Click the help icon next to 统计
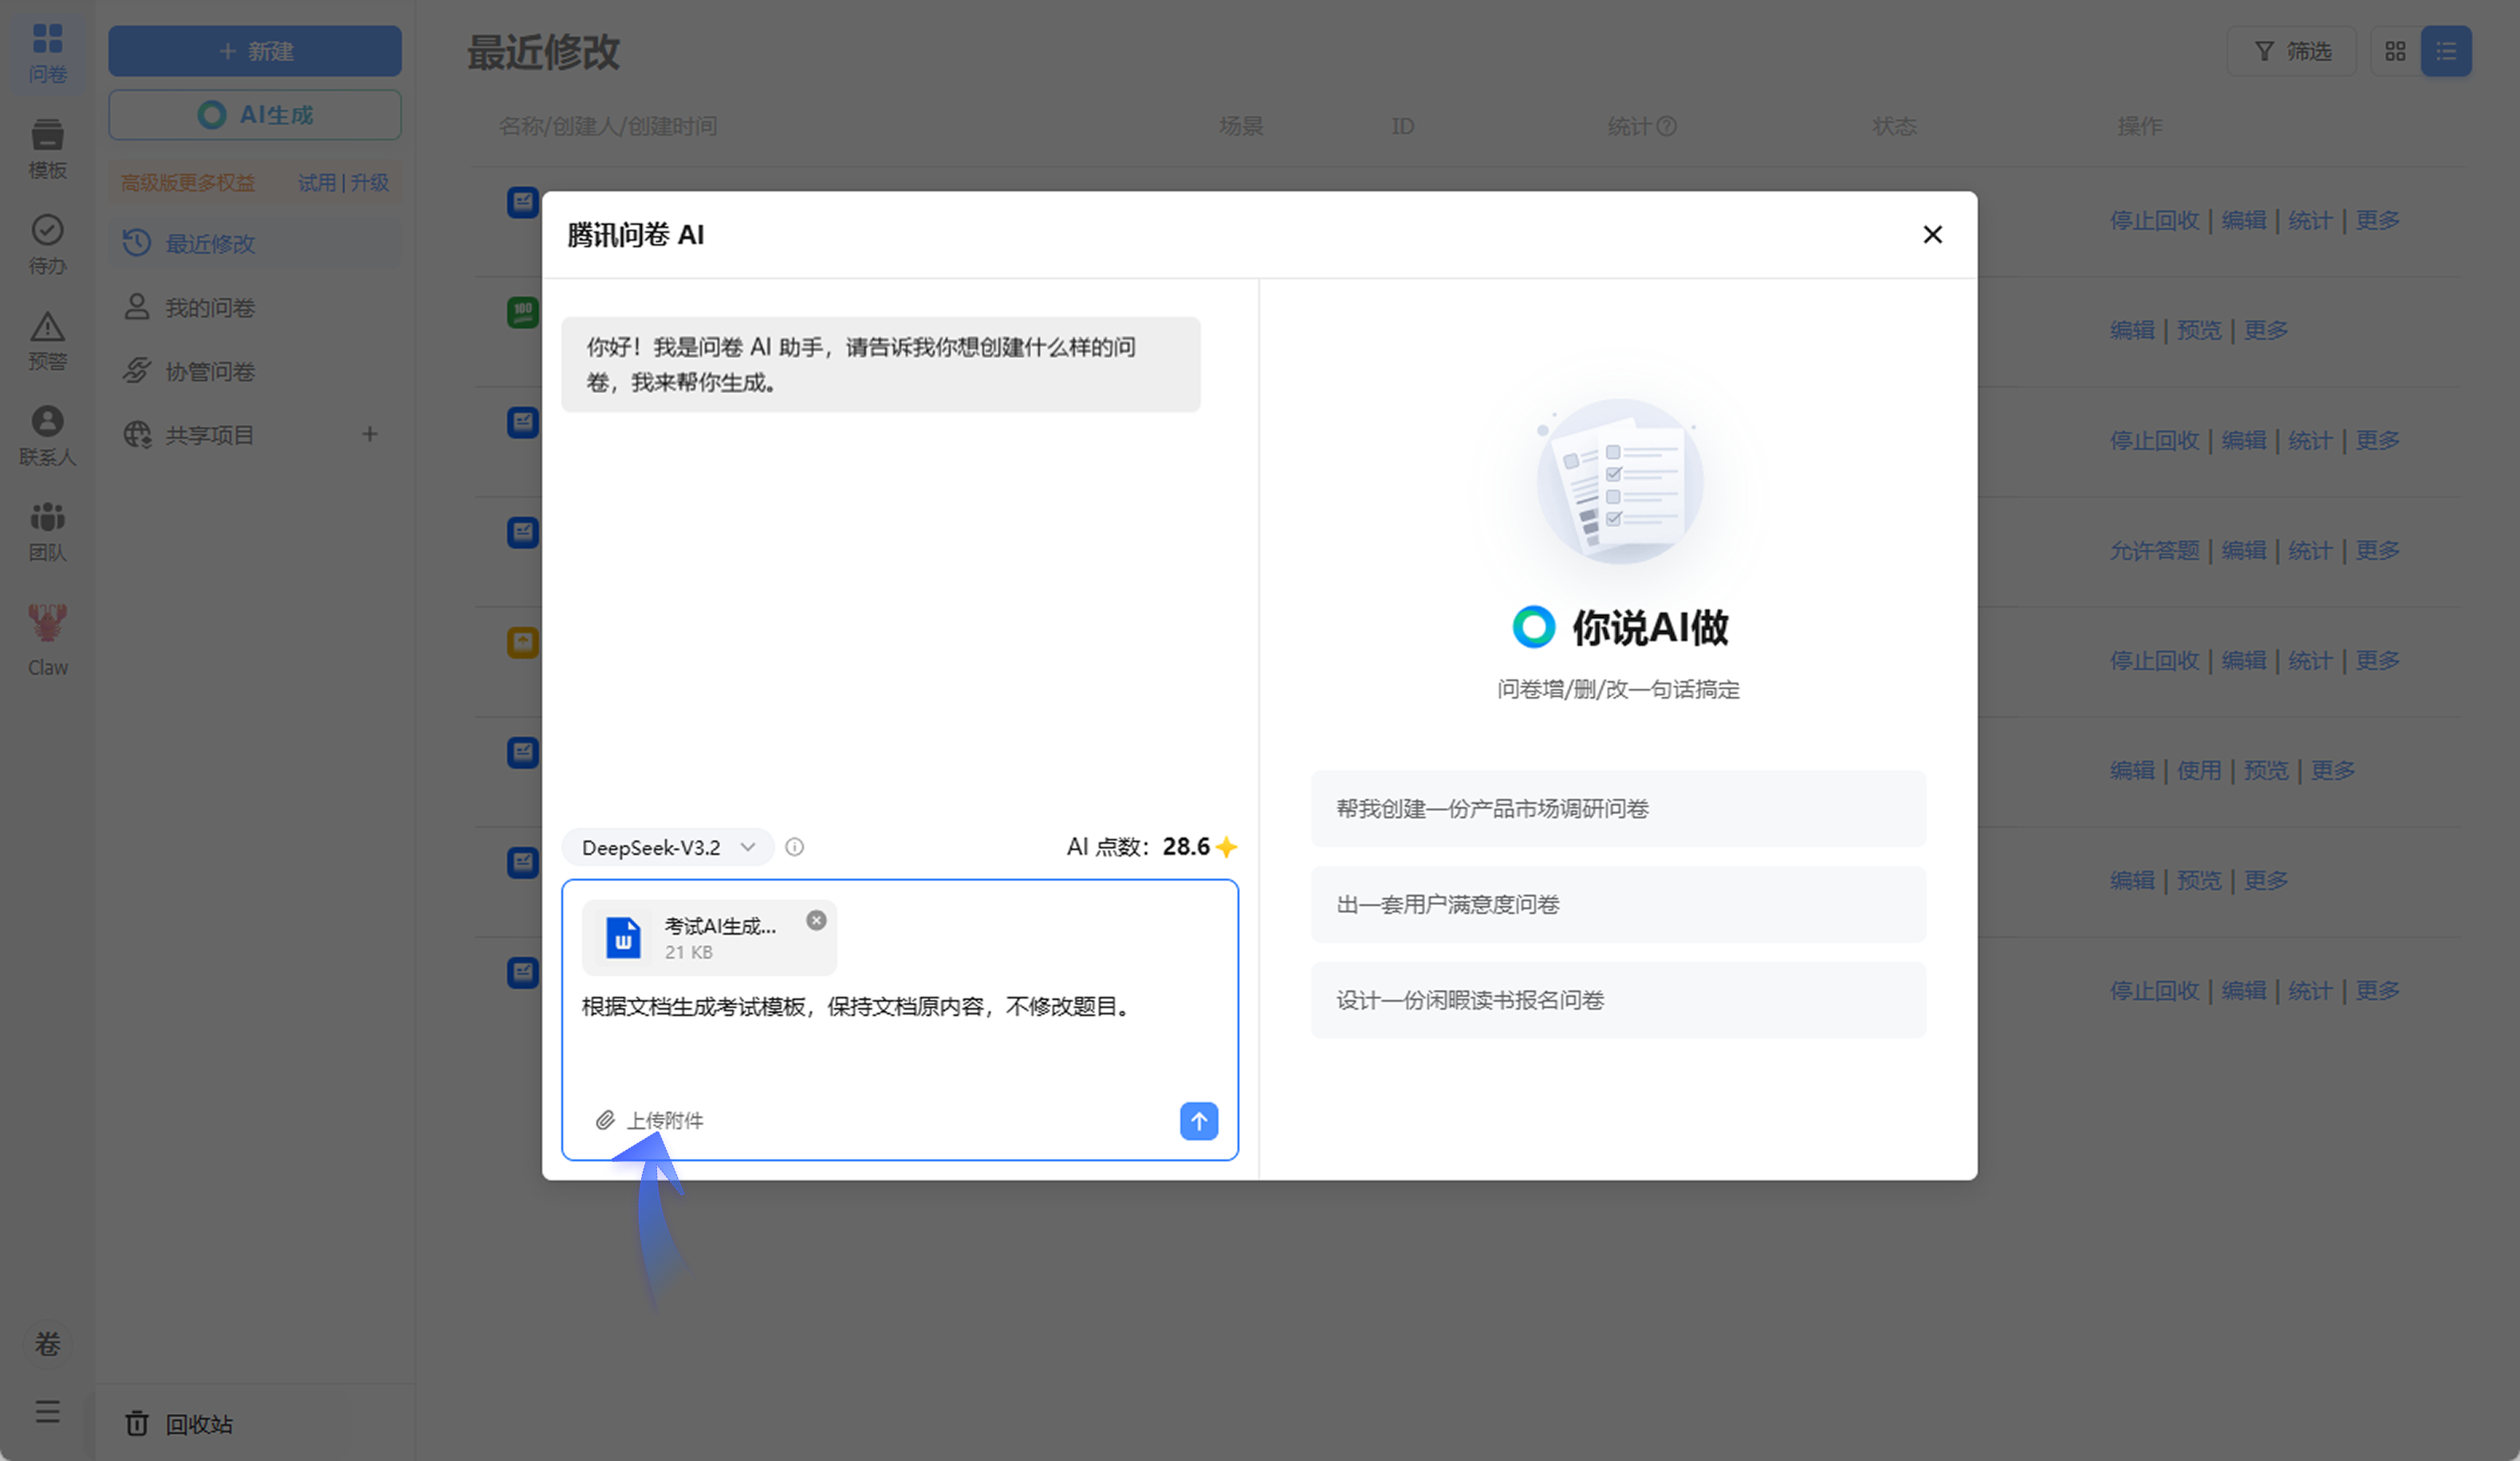Viewport: 2520px width, 1461px height. tap(1666, 126)
